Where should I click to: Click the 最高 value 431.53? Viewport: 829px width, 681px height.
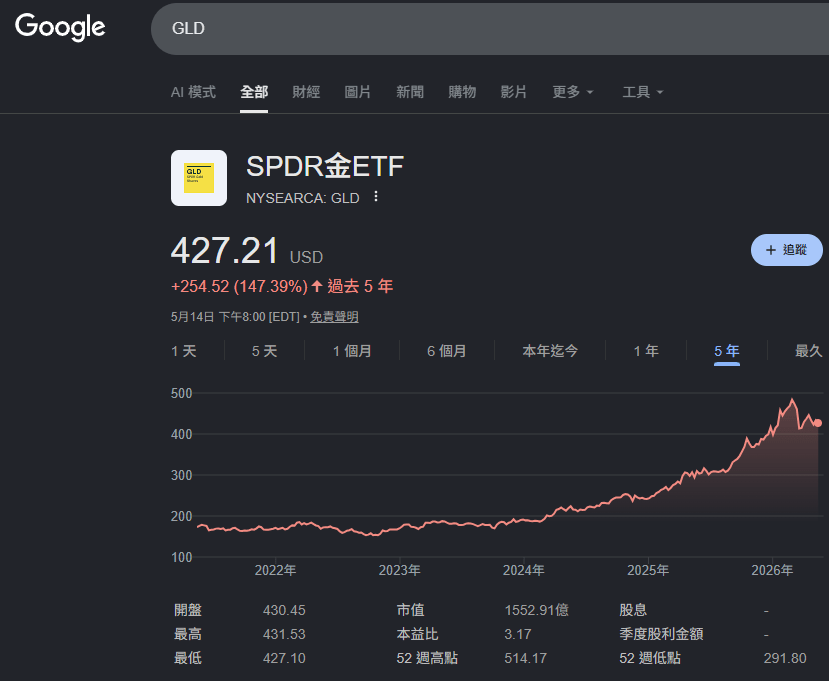(284, 634)
